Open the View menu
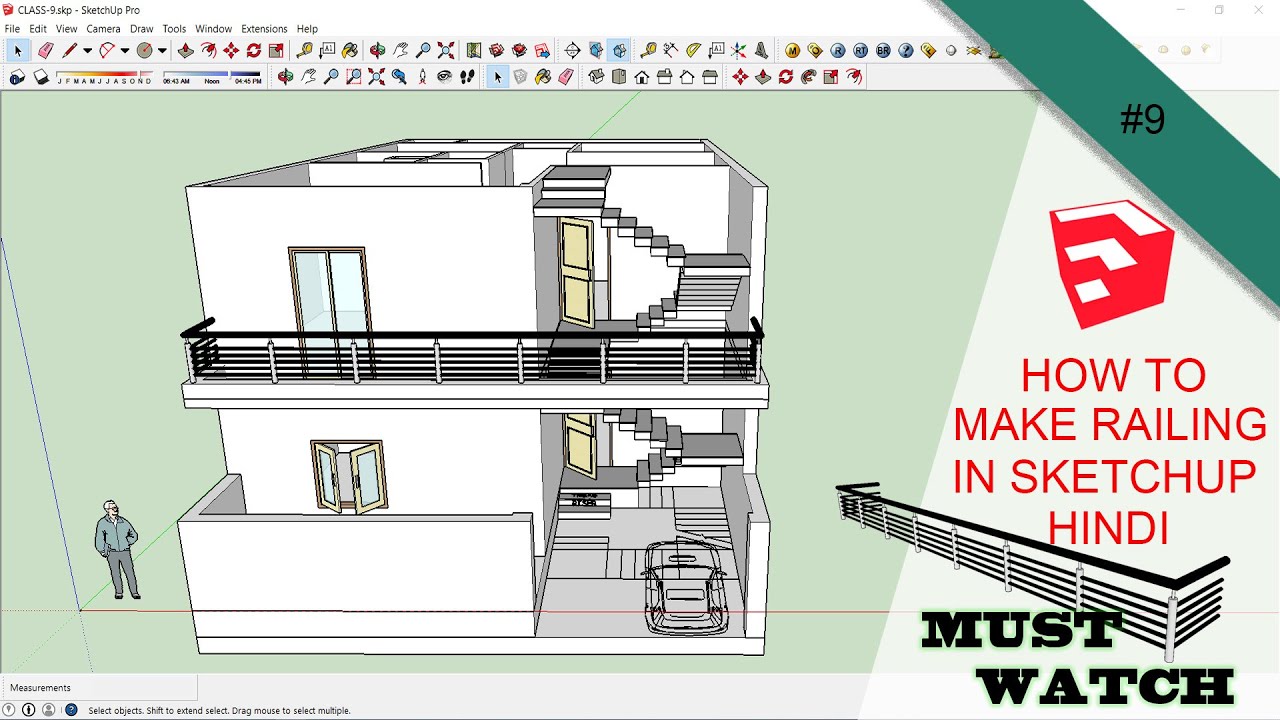Screen dimensions: 1280x720 [66, 29]
